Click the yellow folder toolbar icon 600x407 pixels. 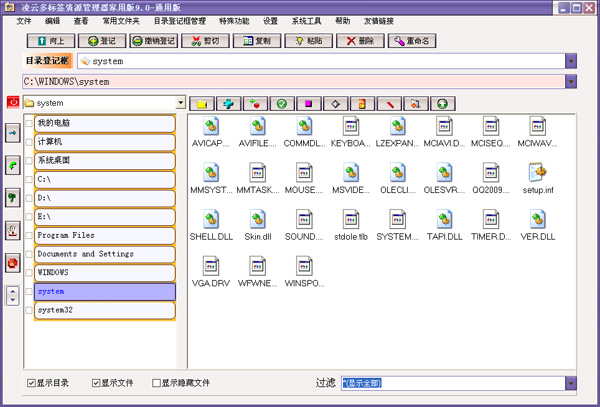pyautogui.click(x=202, y=104)
